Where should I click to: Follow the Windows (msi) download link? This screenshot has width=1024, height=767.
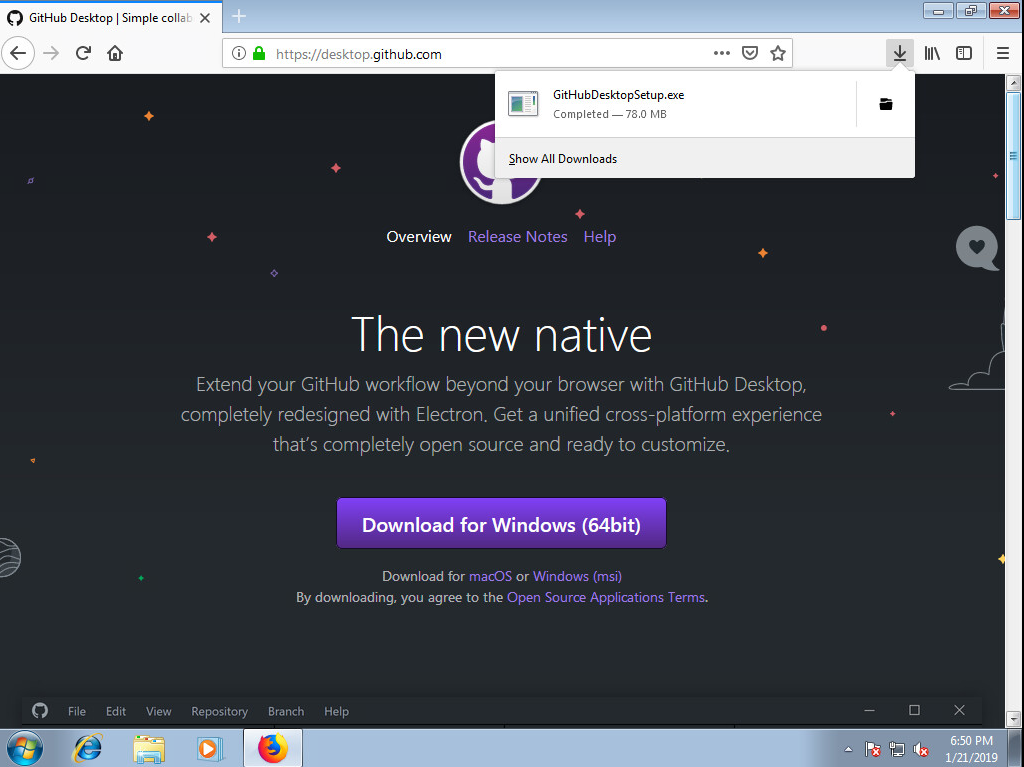(577, 576)
